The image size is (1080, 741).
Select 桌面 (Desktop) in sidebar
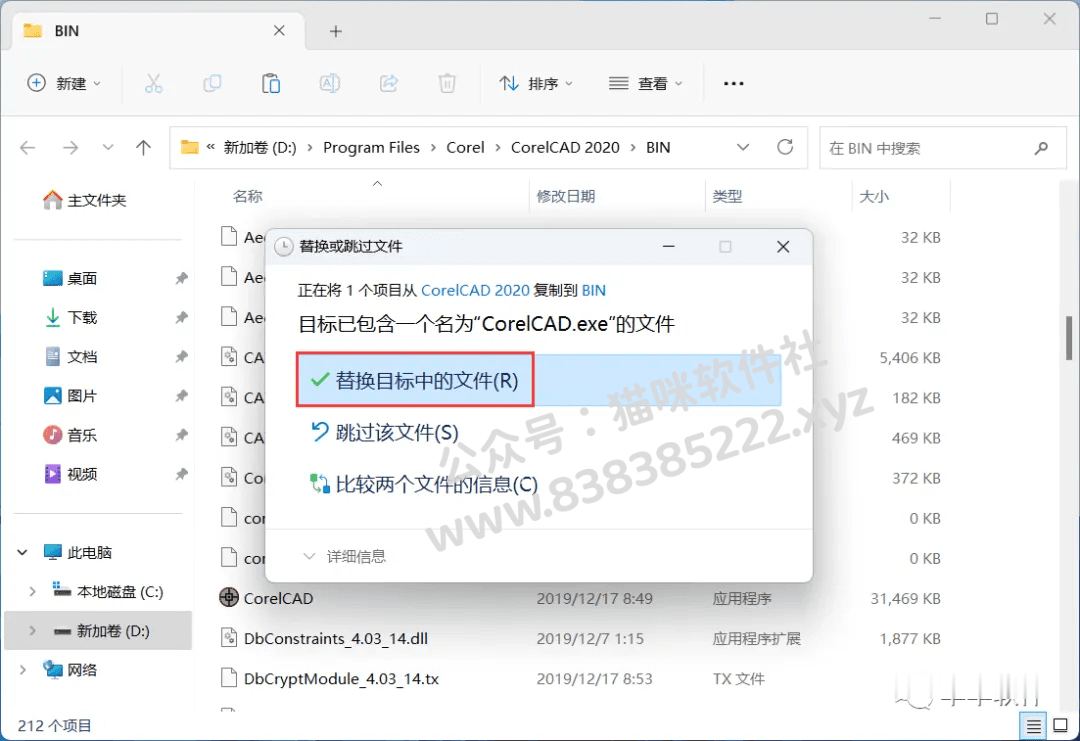[x=70, y=278]
